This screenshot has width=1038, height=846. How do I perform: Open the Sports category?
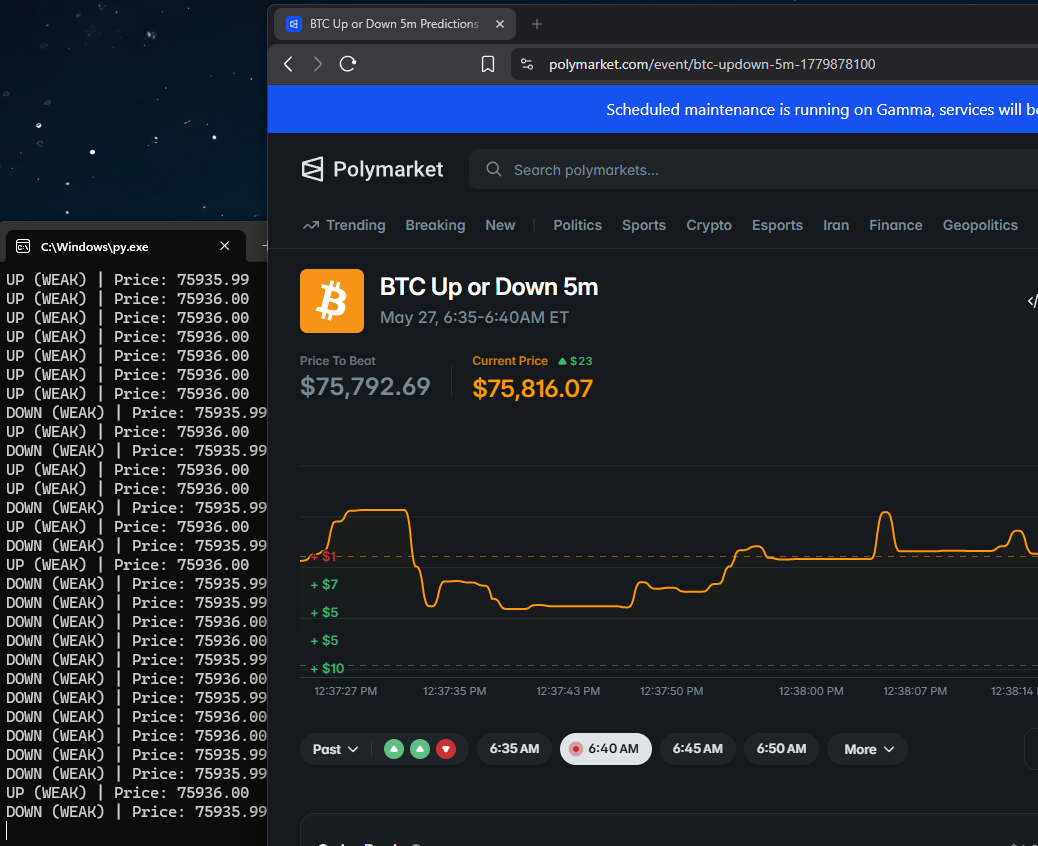[x=643, y=225]
